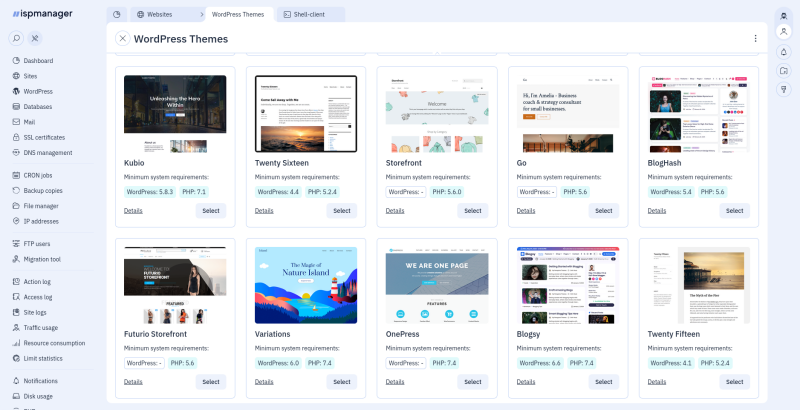800x410 pixels.
Task: Open Site logs
Action: pos(35,312)
